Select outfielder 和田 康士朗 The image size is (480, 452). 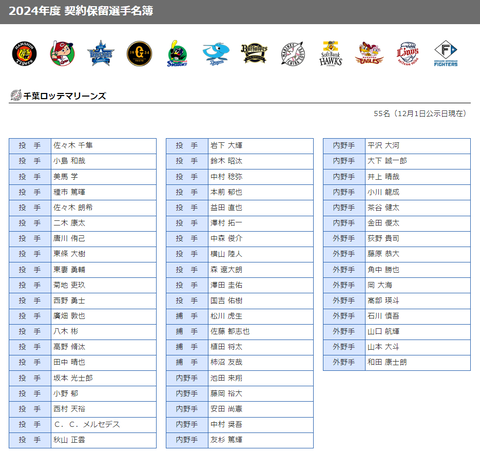pyautogui.click(x=387, y=362)
